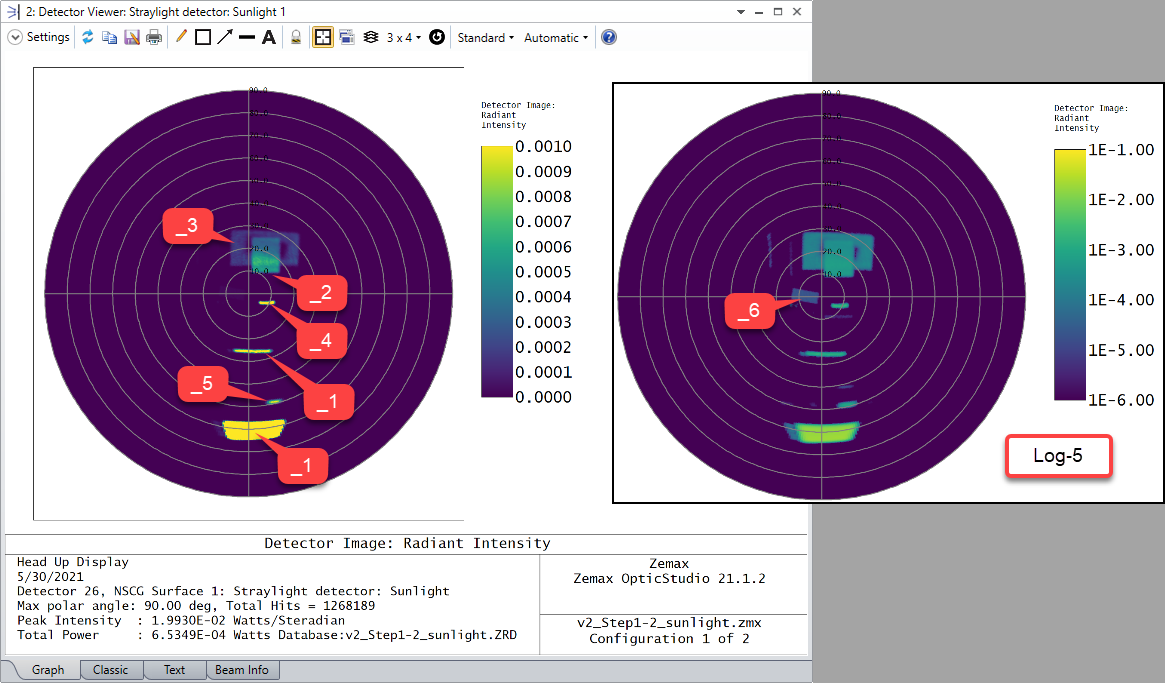
Task: Click the 0.0010 scale label
Action: click(x=543, y=146)
